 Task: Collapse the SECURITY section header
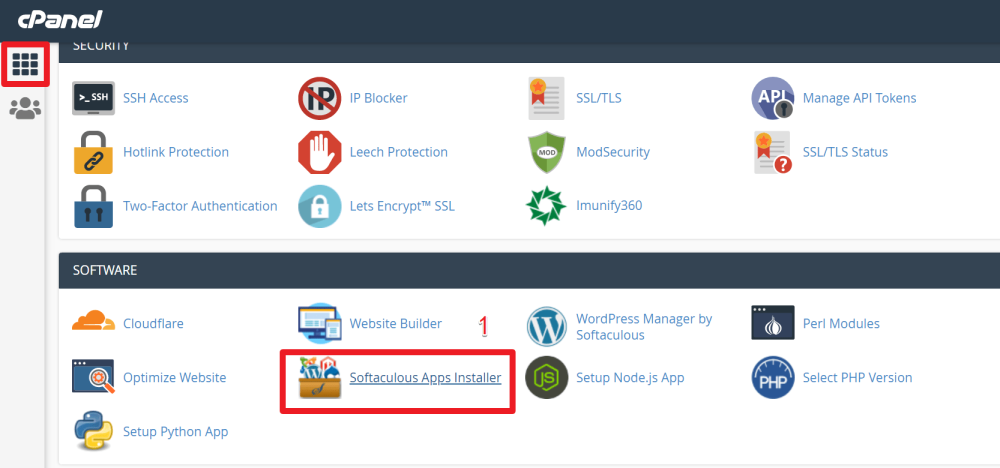coord(529,52)
